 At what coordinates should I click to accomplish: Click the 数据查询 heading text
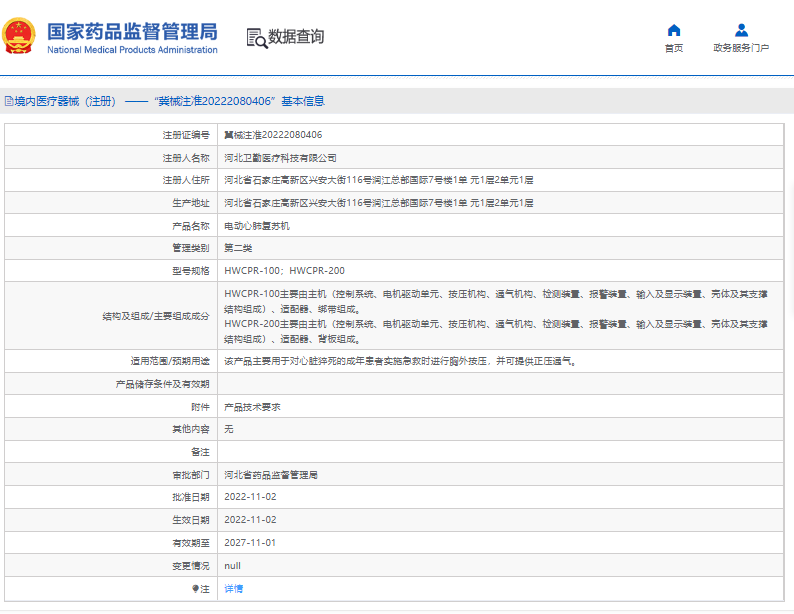pyautogui.click(x=296, y=37)
